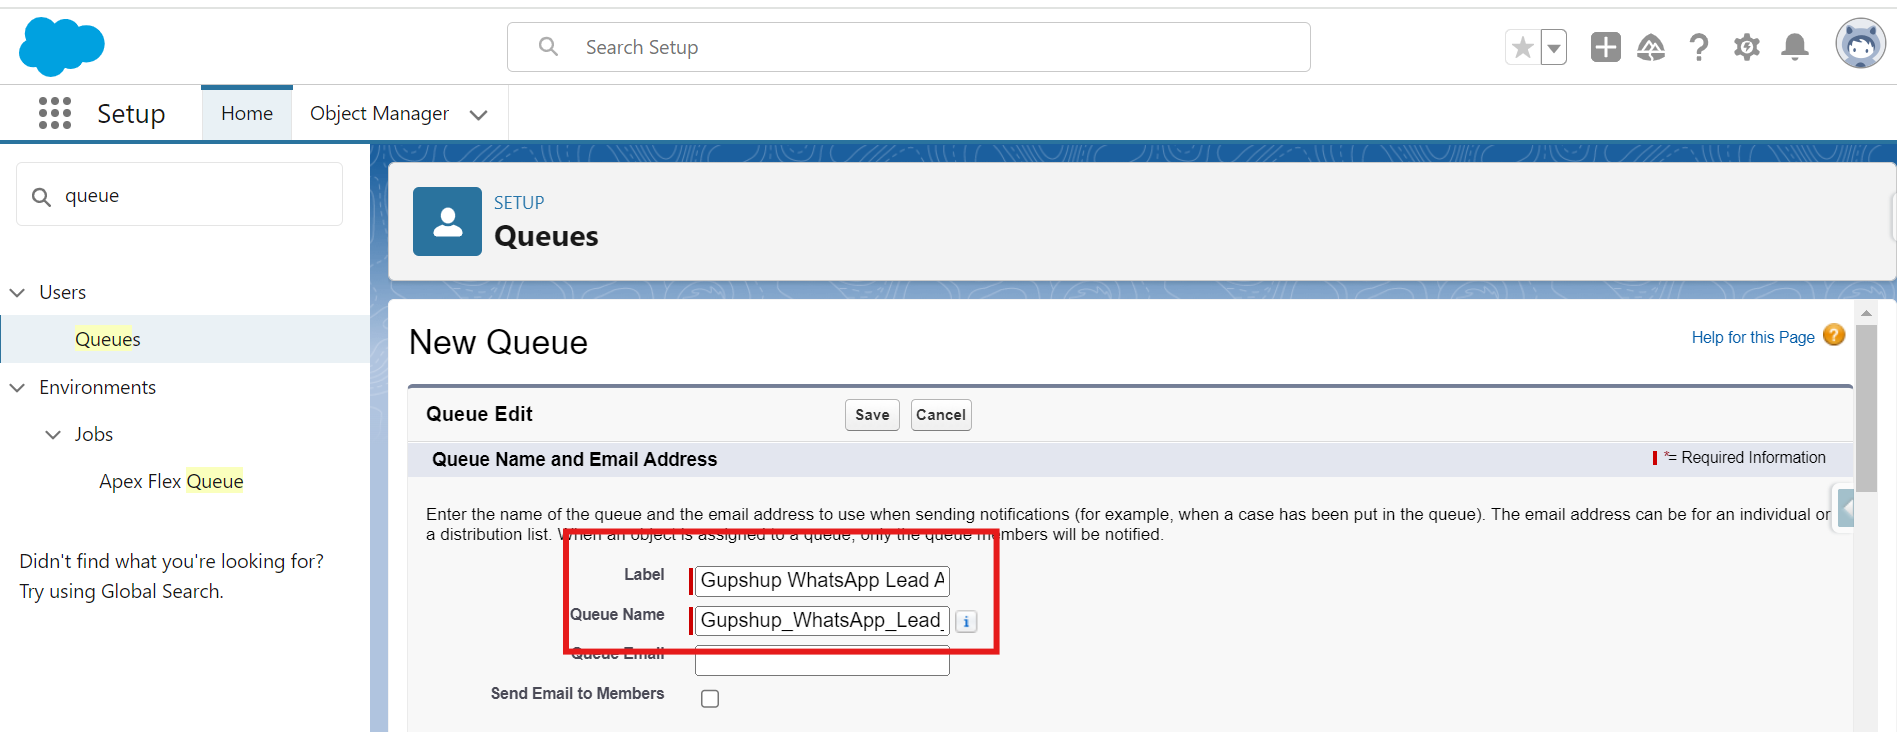
Task: Open the Trailhead guidance icon
Action: [x=1651, y=47]
